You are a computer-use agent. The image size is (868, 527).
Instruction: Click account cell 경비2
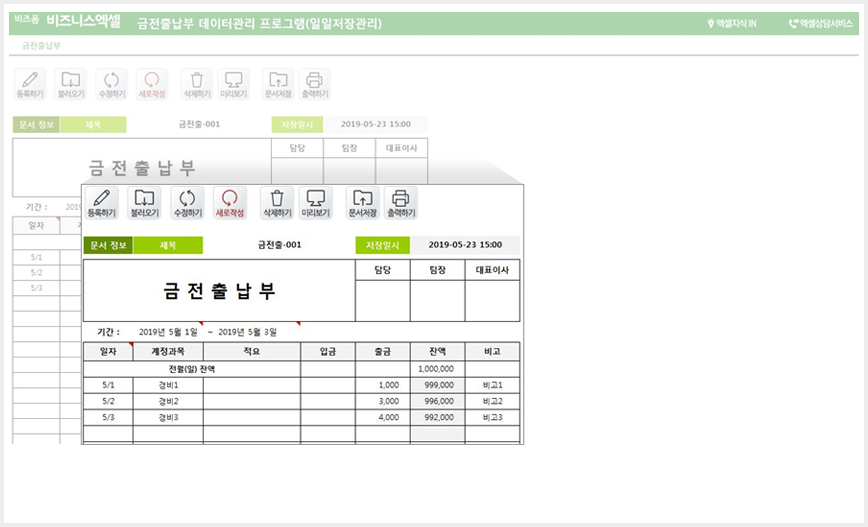168,401
